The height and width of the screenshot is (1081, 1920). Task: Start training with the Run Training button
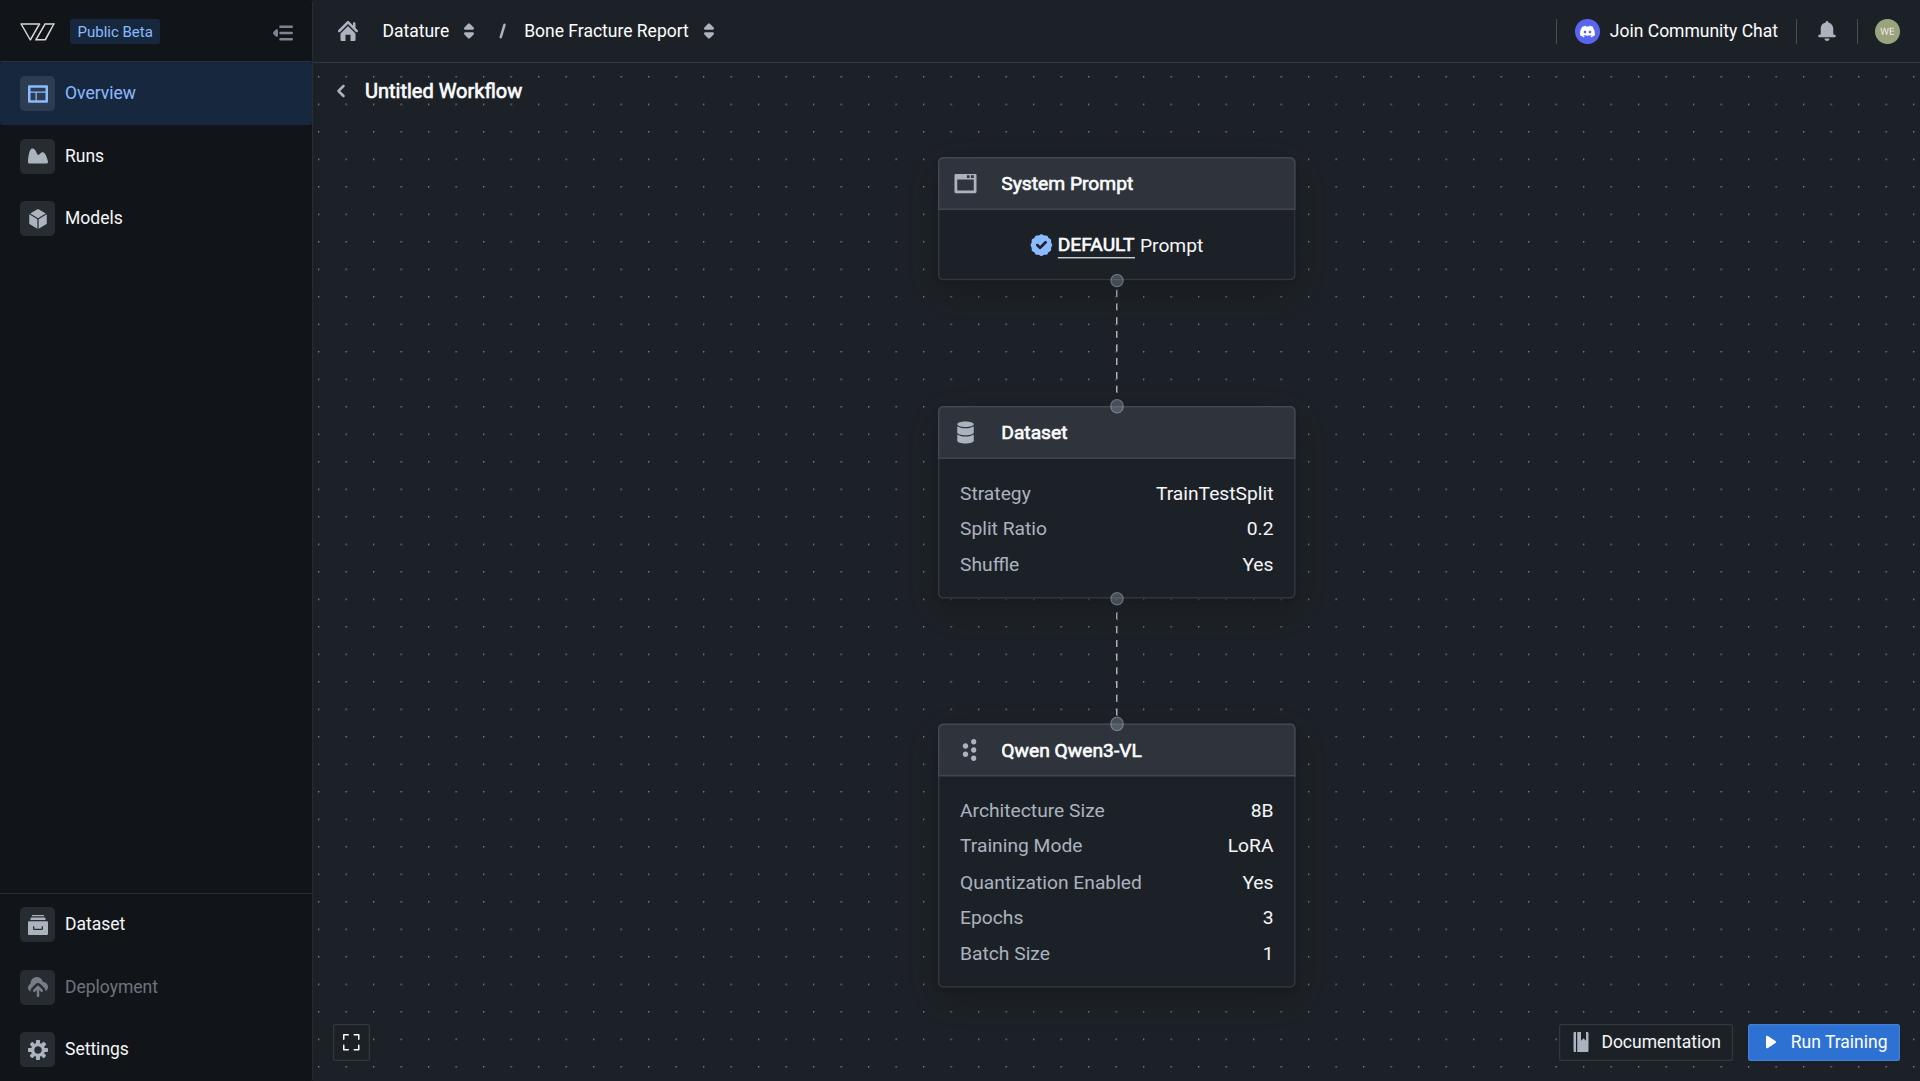click(1823, 1042)
